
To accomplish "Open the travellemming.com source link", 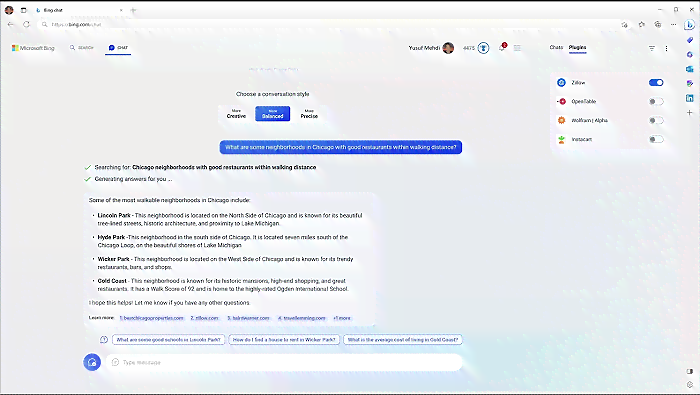I will tap(302, 318).
